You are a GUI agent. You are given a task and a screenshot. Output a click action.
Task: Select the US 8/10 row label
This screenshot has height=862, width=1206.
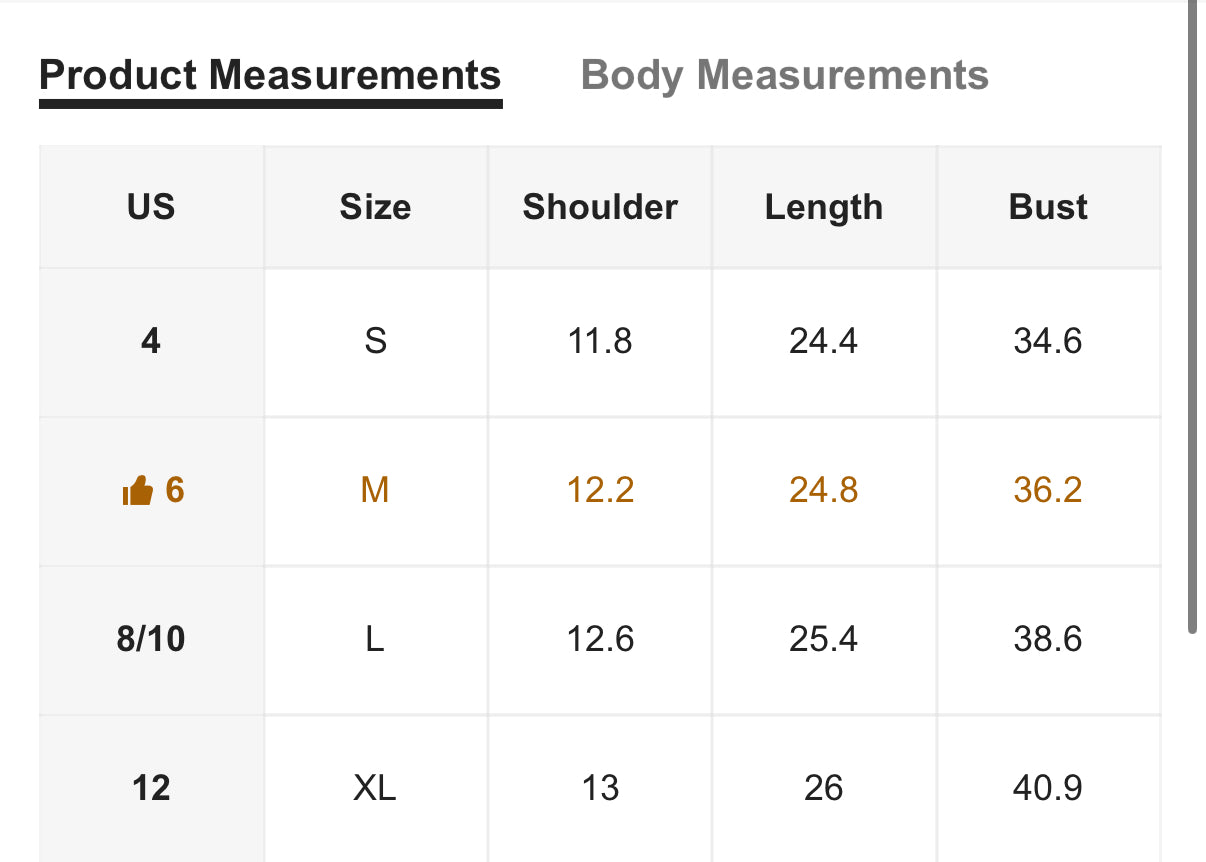tap(151, 639)
